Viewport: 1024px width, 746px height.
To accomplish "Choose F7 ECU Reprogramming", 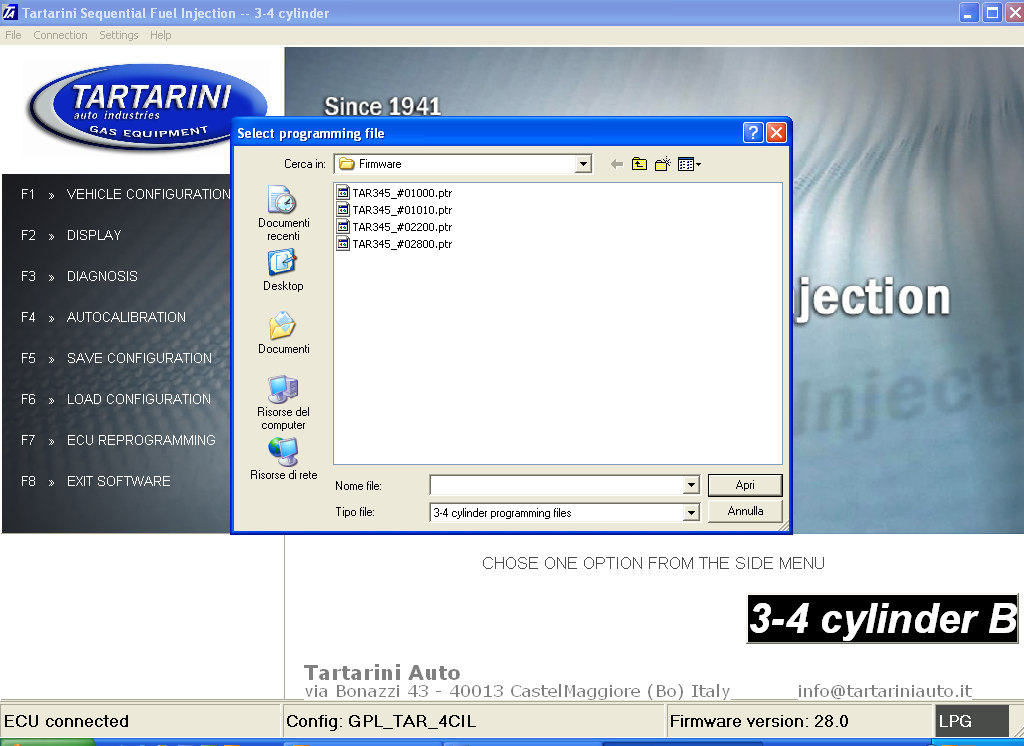I will point(118,440).
